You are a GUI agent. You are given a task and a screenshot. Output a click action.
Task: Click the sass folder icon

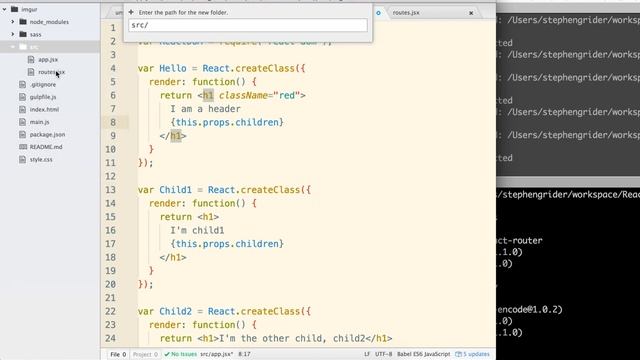(23, 34)
